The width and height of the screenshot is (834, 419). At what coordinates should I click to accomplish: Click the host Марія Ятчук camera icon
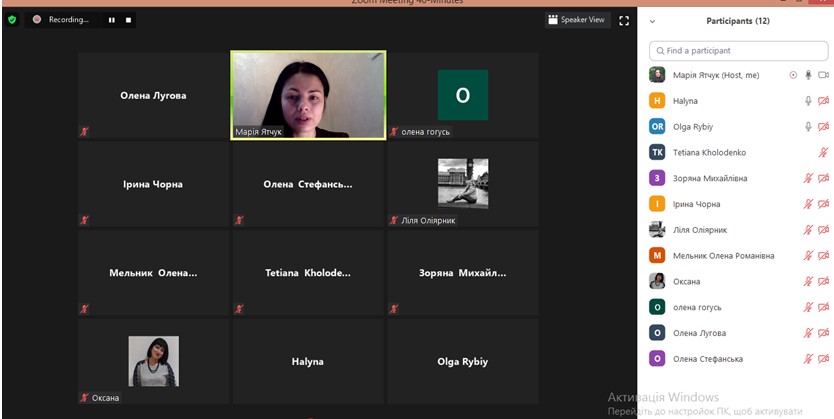pos(824,75)
